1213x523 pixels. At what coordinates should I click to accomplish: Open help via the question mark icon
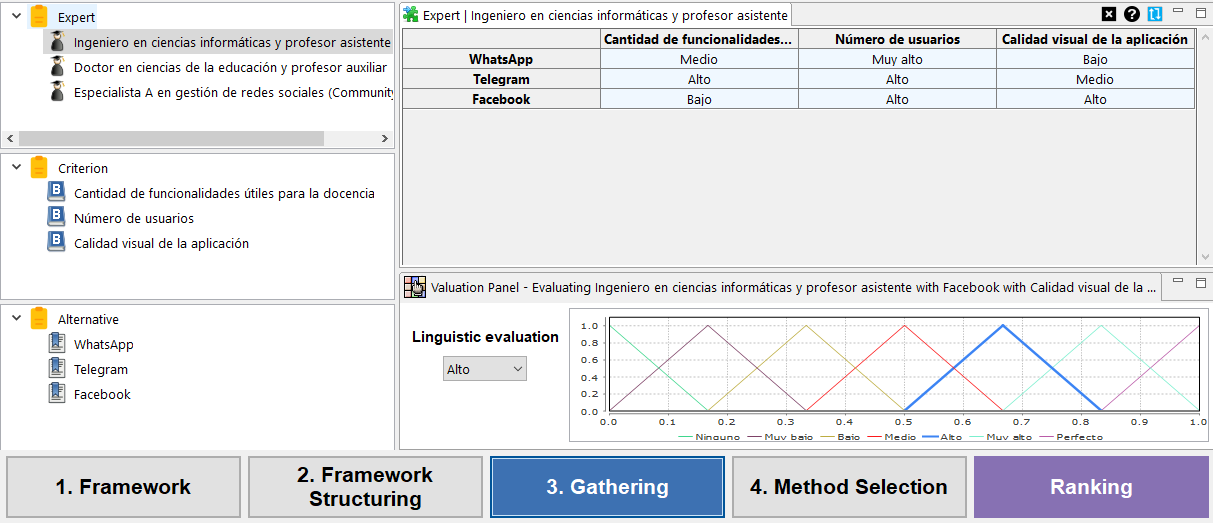(1132, 14)
